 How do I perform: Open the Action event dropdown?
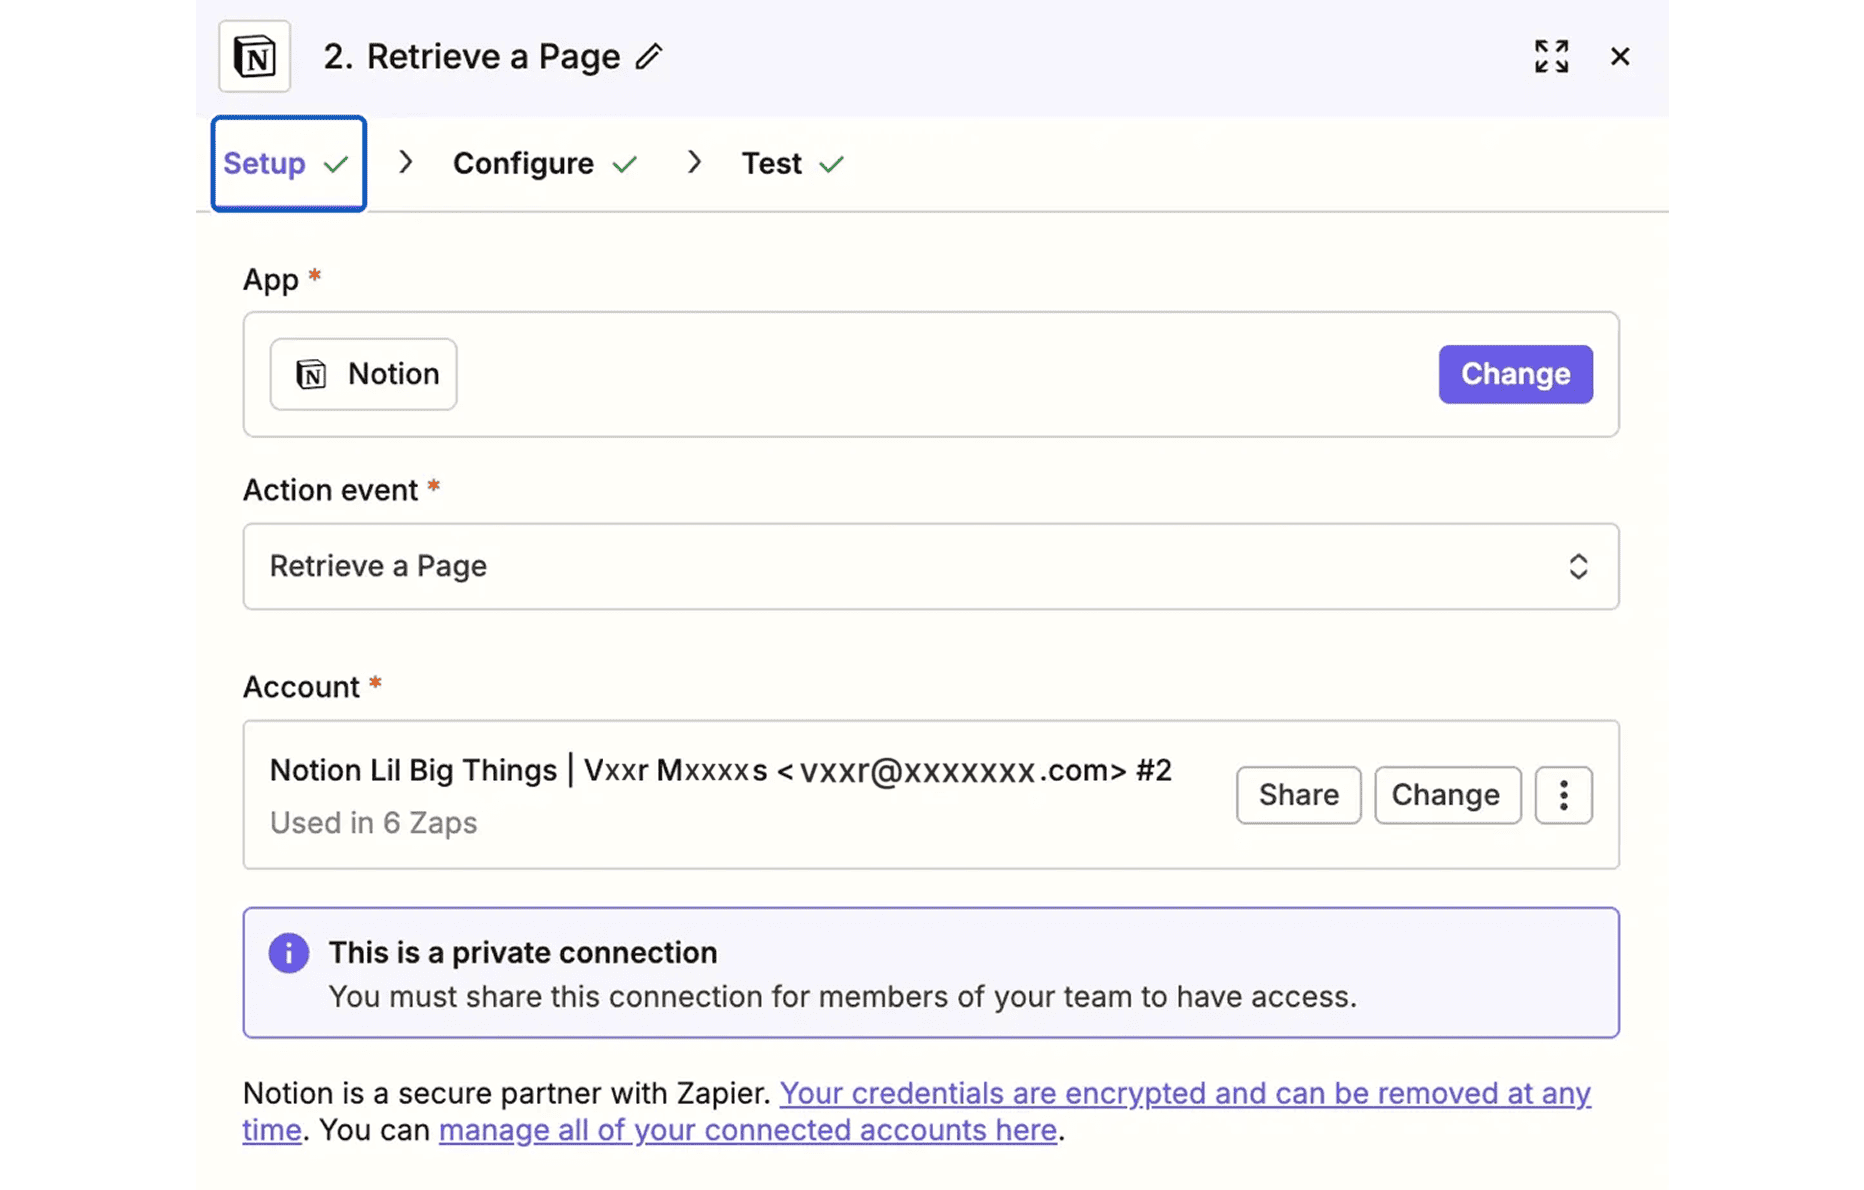(x=930, y=566)
